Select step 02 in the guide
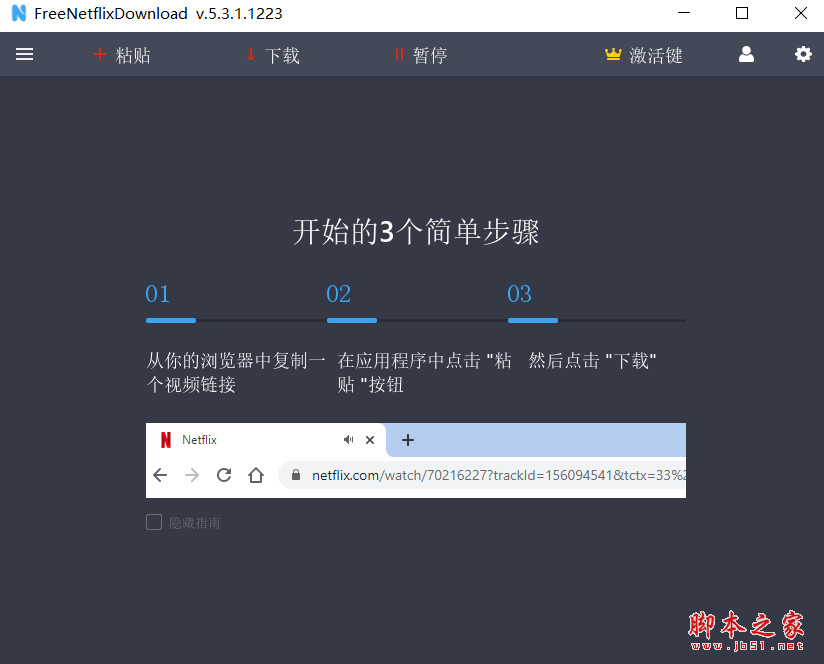Image resolution: width=824 pixels, height=664 pixels. pyautogui.click(x=338, y=294)
